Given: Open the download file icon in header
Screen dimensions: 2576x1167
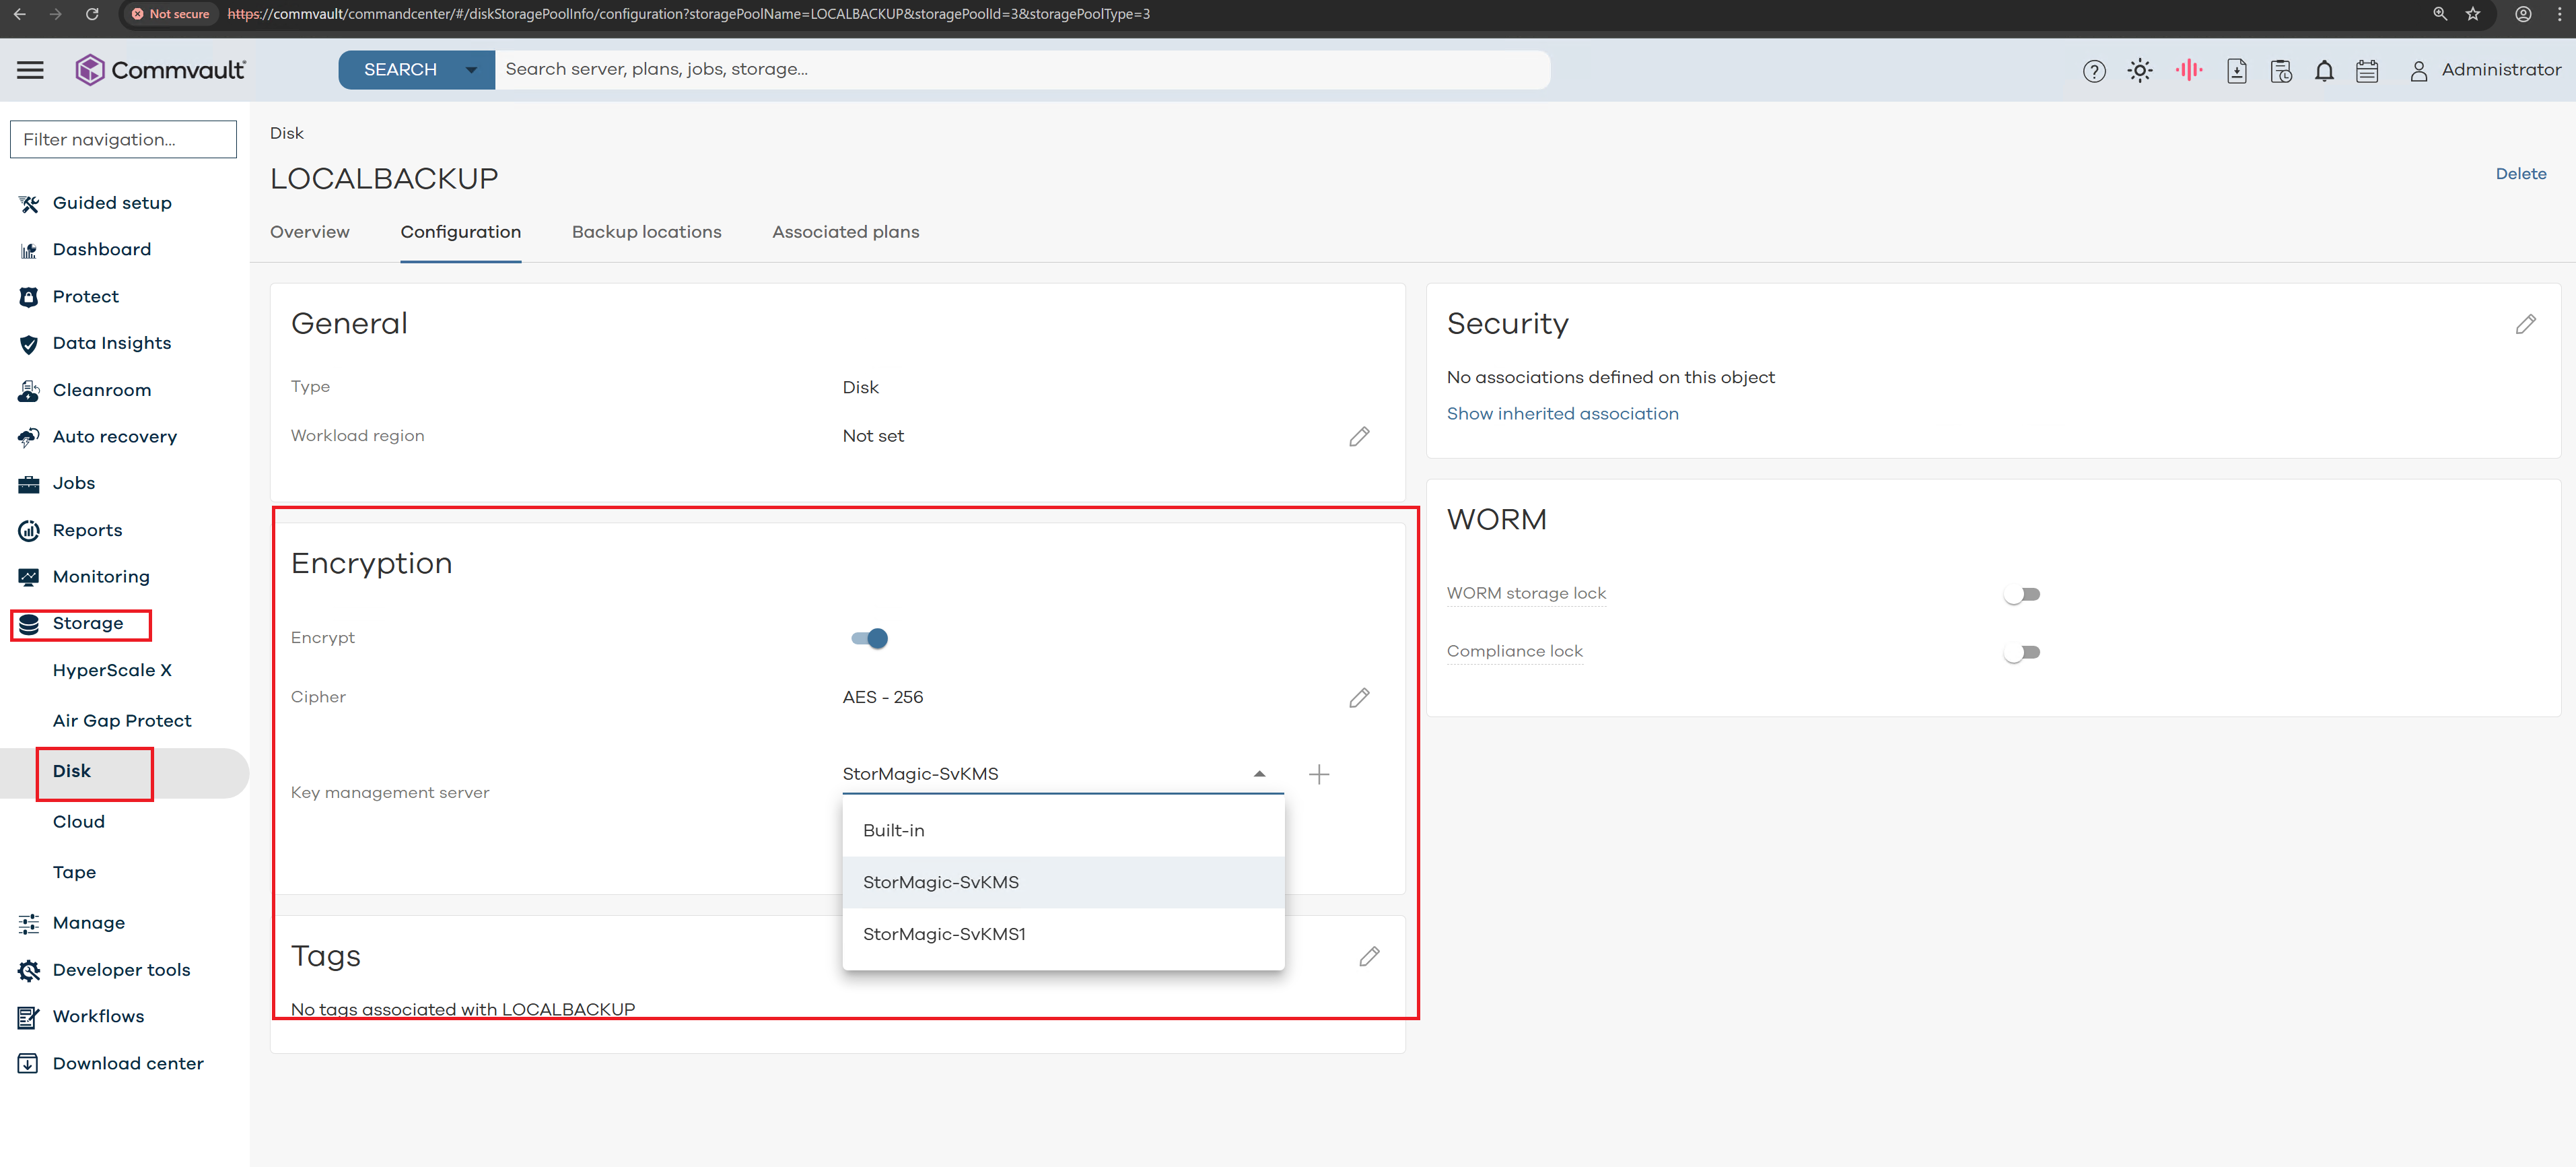Looking at the screenshot, I should [2237, 71].
